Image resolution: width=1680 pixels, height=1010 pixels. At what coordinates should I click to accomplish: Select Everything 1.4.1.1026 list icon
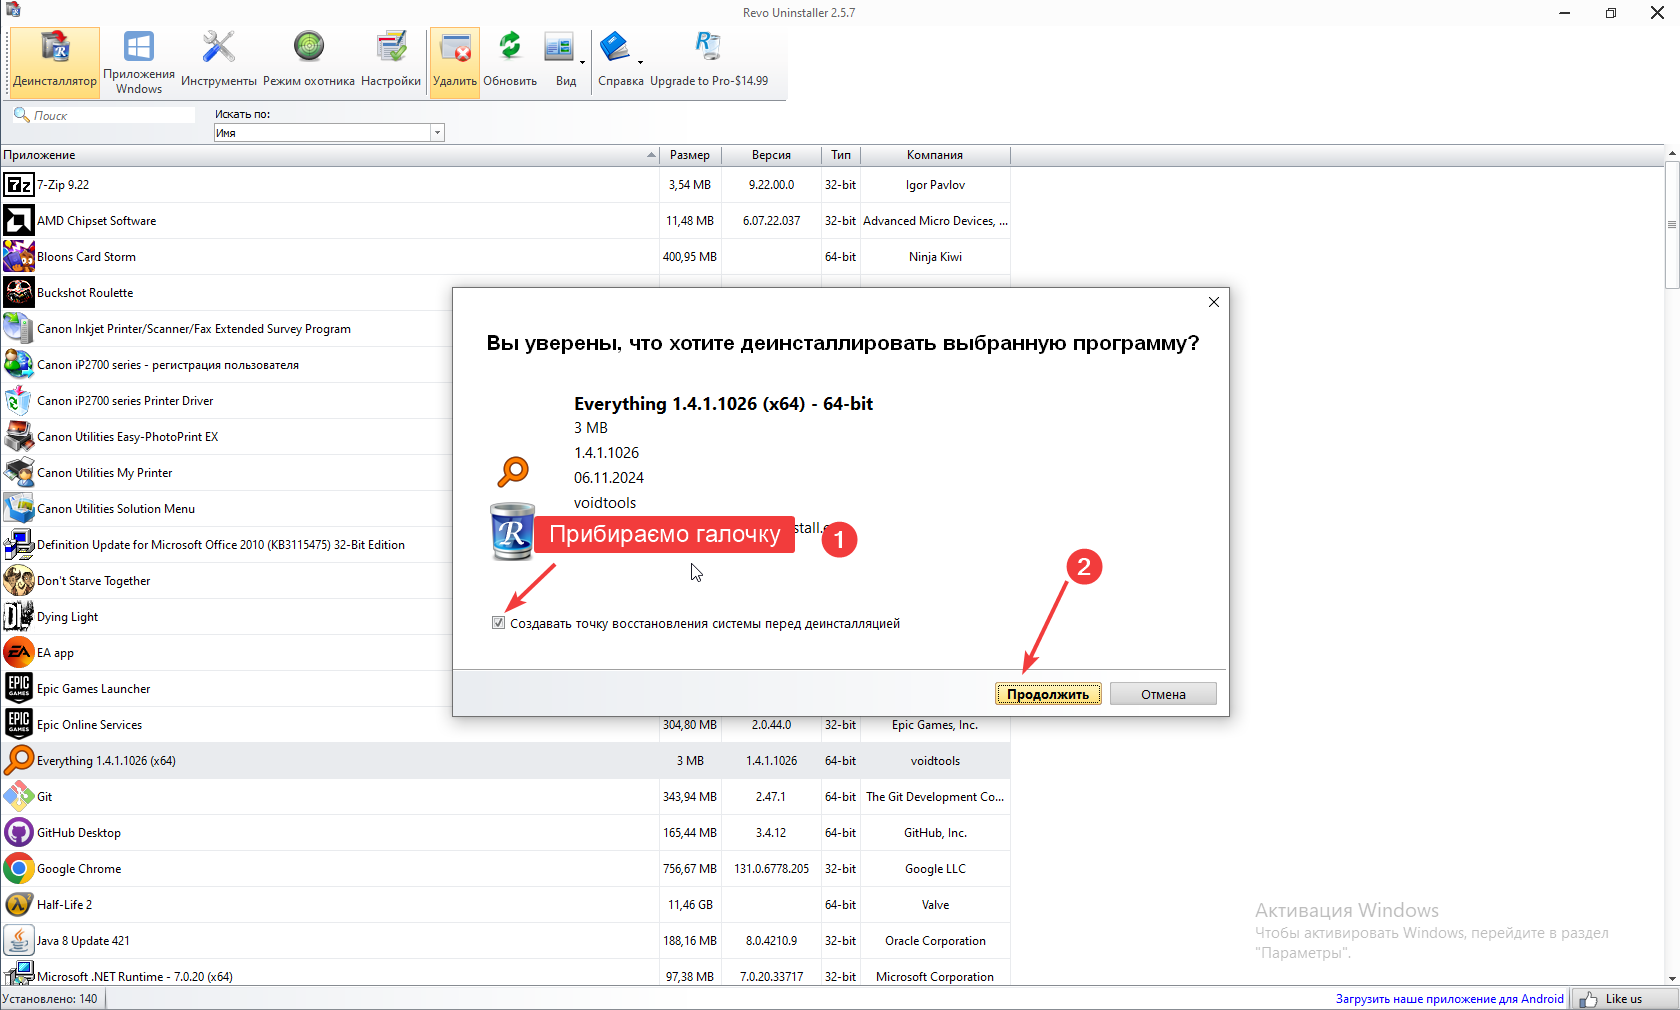pyautogui.click(x=18, y=761)
